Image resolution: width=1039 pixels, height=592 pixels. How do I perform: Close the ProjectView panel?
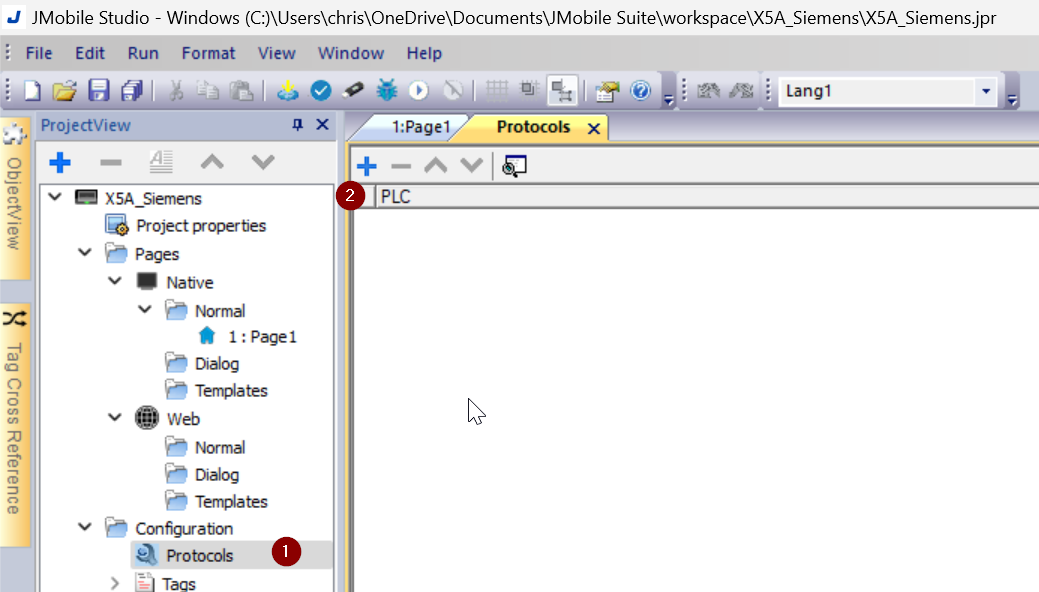click(323, 125)
